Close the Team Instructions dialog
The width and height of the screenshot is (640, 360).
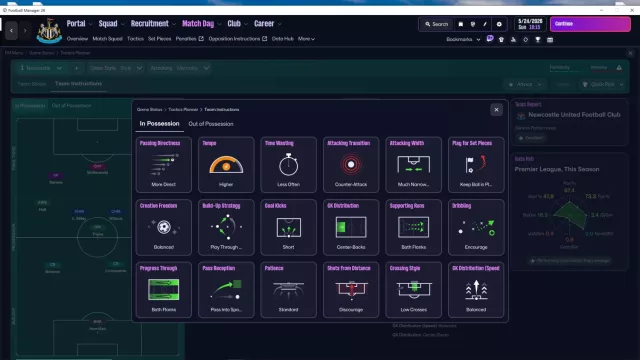point(496,109)
